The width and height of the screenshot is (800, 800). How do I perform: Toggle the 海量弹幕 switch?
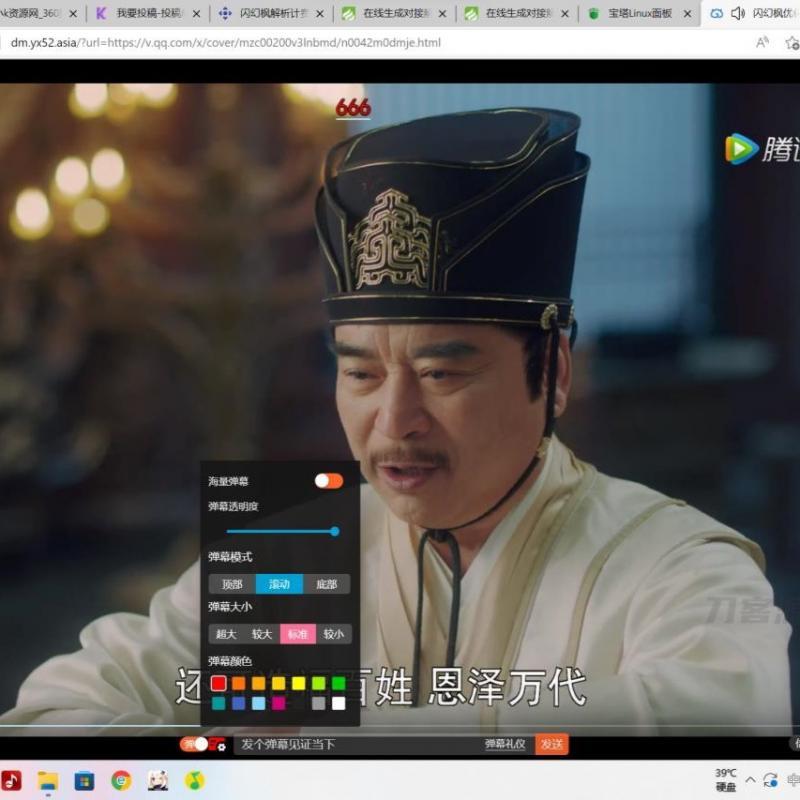tap(328, 481)
